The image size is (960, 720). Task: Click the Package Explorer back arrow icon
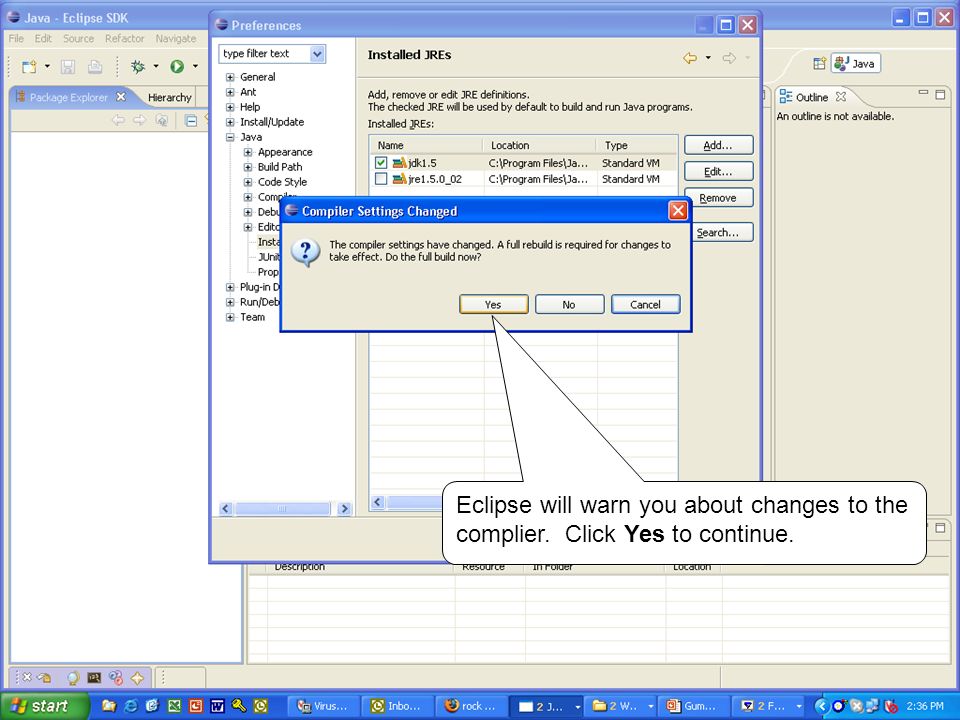118,120
